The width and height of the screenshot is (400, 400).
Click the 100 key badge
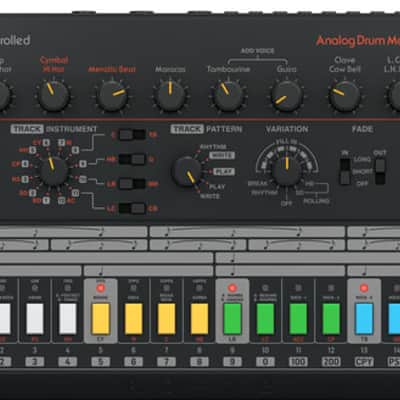click(298, 362)
